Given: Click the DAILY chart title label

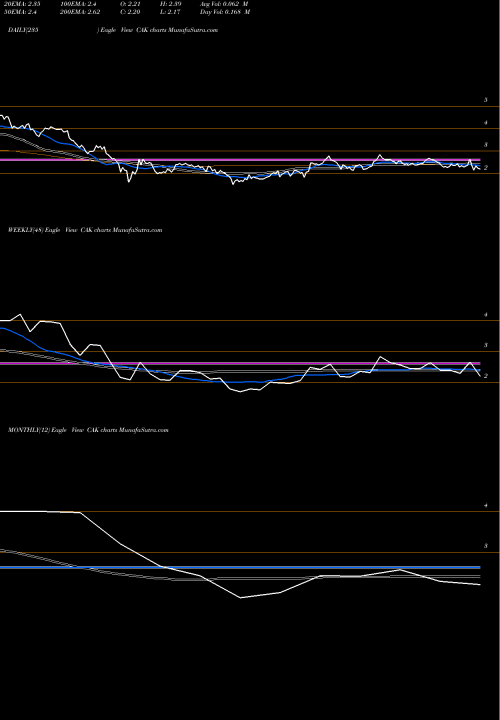Looking at the screenshot, I should tap(23, 30).
